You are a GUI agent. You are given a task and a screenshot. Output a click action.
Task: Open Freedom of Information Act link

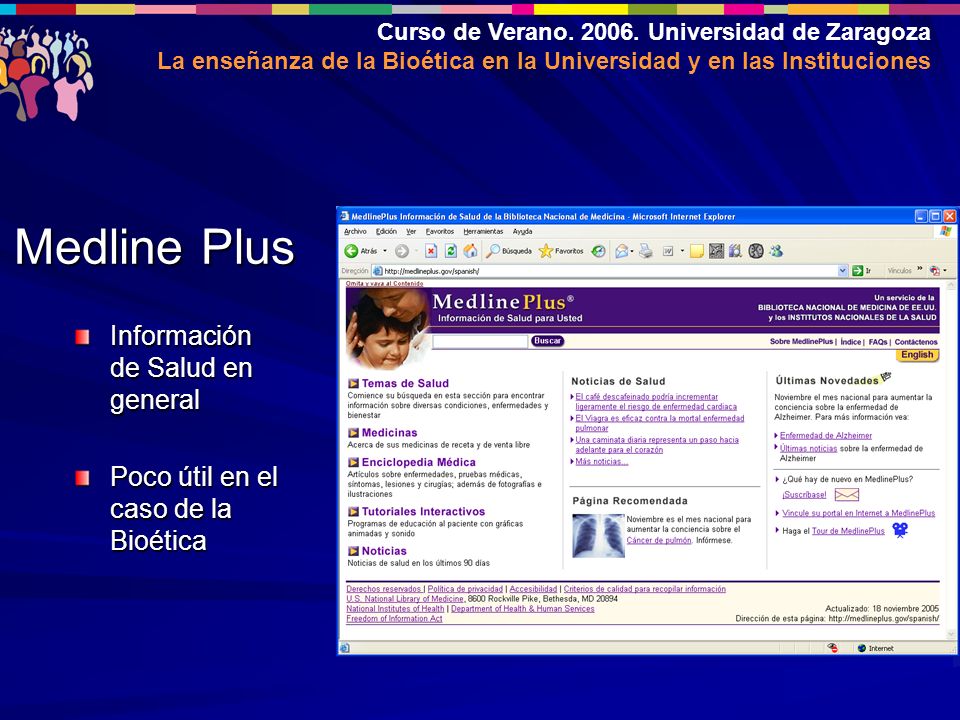(394, 618)
